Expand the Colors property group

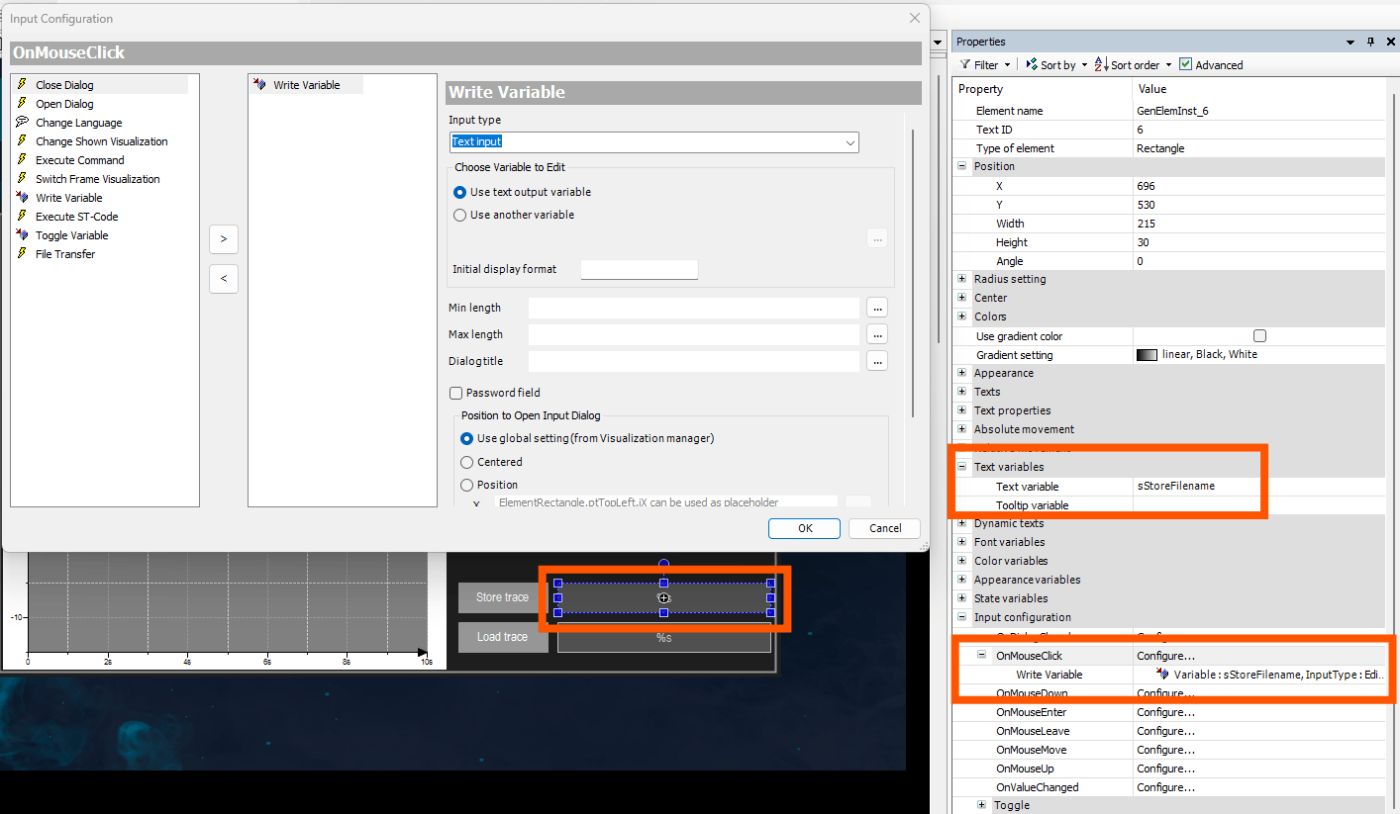pos(962,317)
